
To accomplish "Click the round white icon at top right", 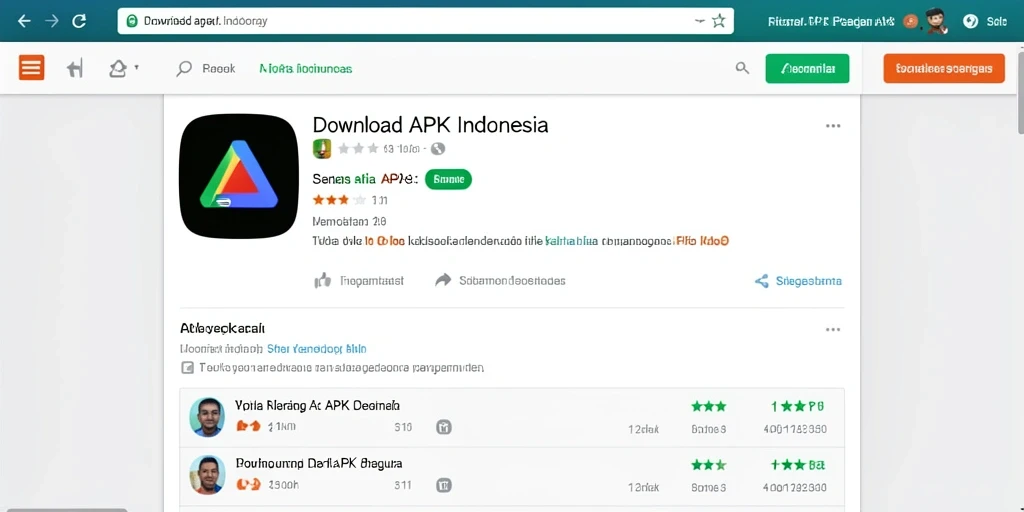I will pyautogui.click(x=970, y=22).
